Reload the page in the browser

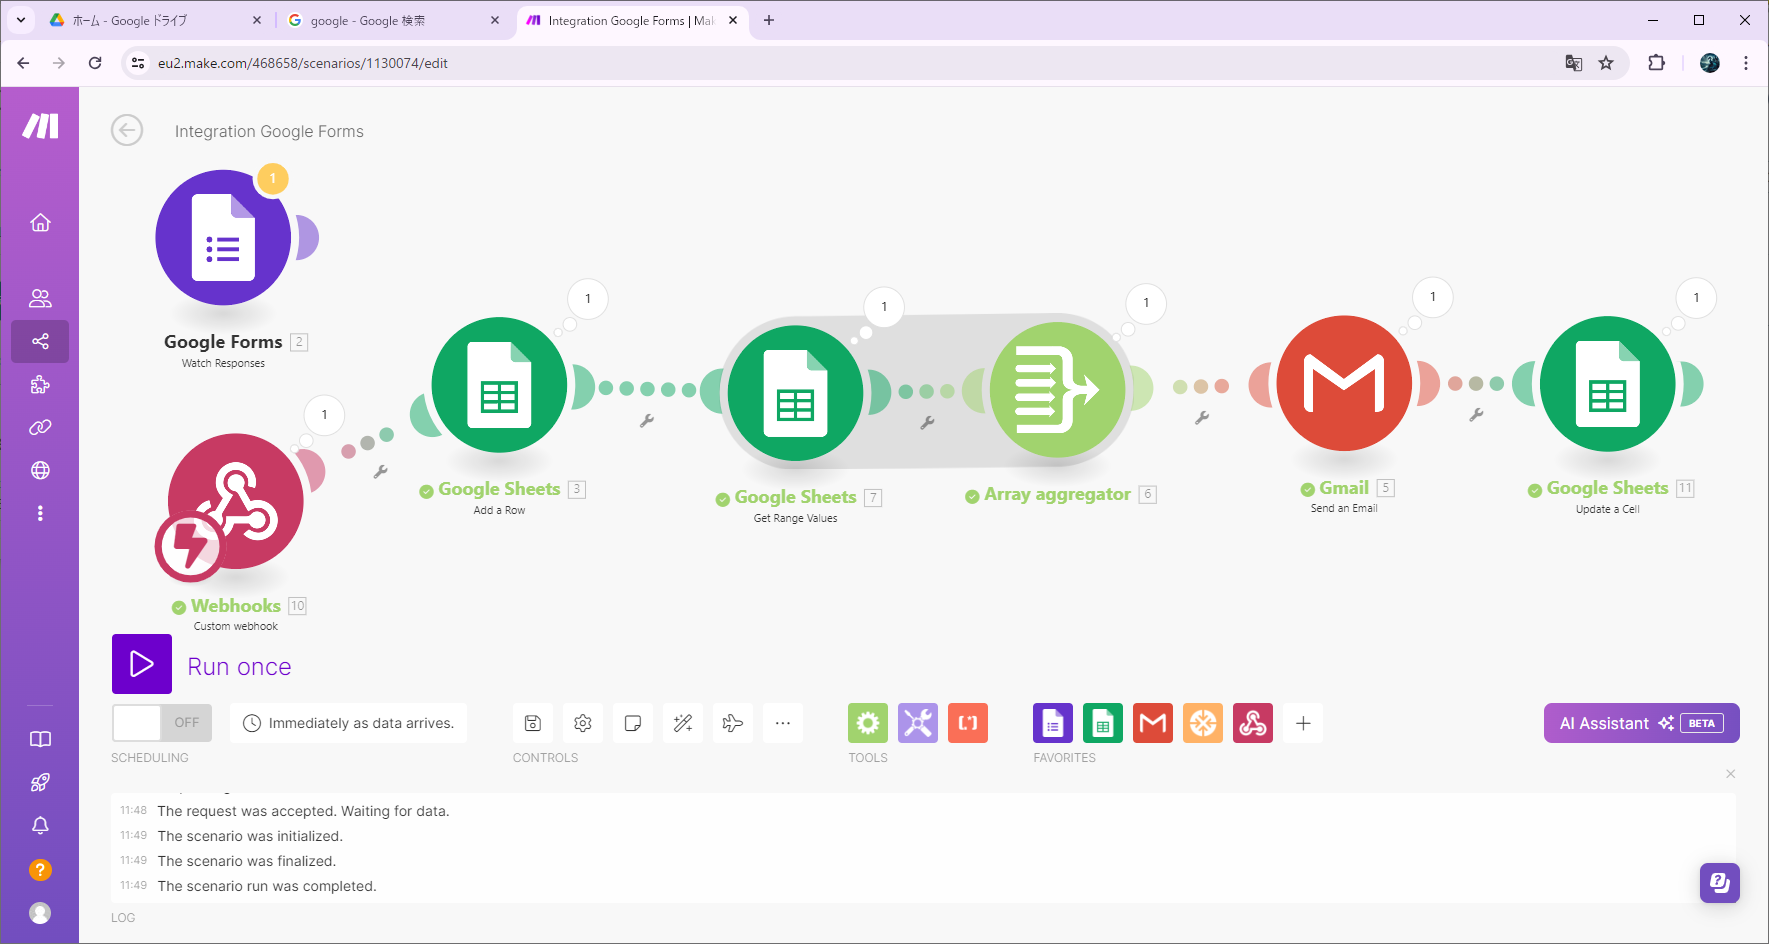(95, 63)
